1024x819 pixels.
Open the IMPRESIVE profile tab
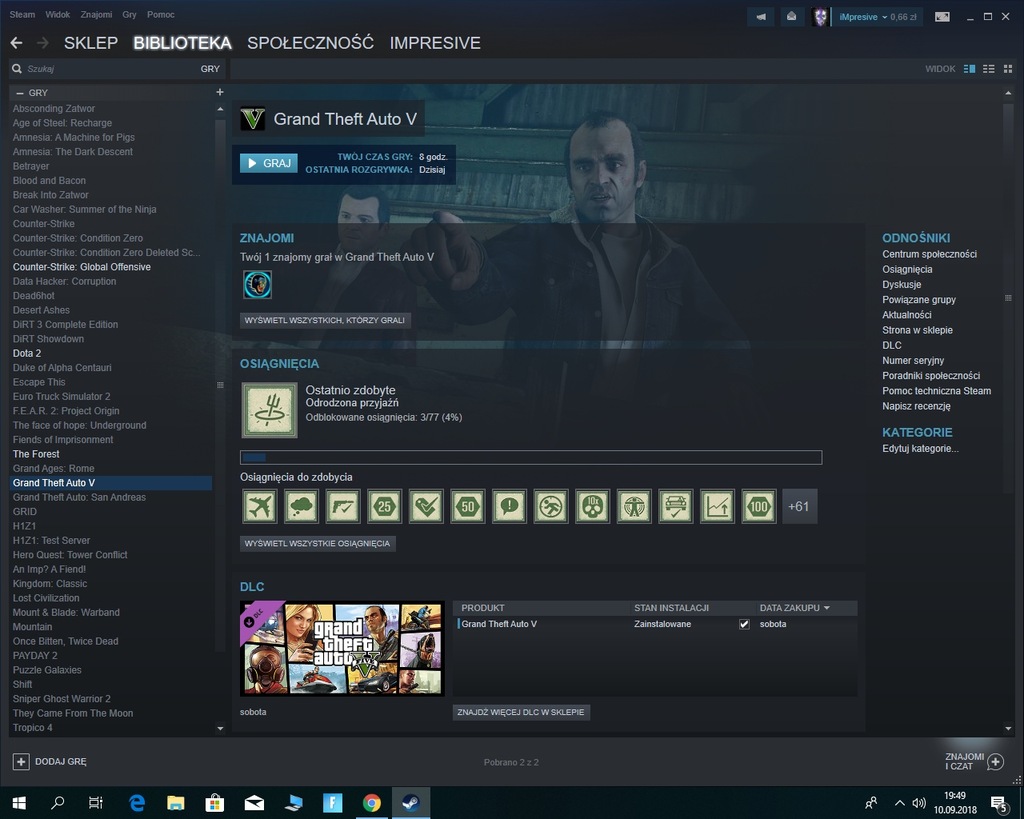point(435,43)
